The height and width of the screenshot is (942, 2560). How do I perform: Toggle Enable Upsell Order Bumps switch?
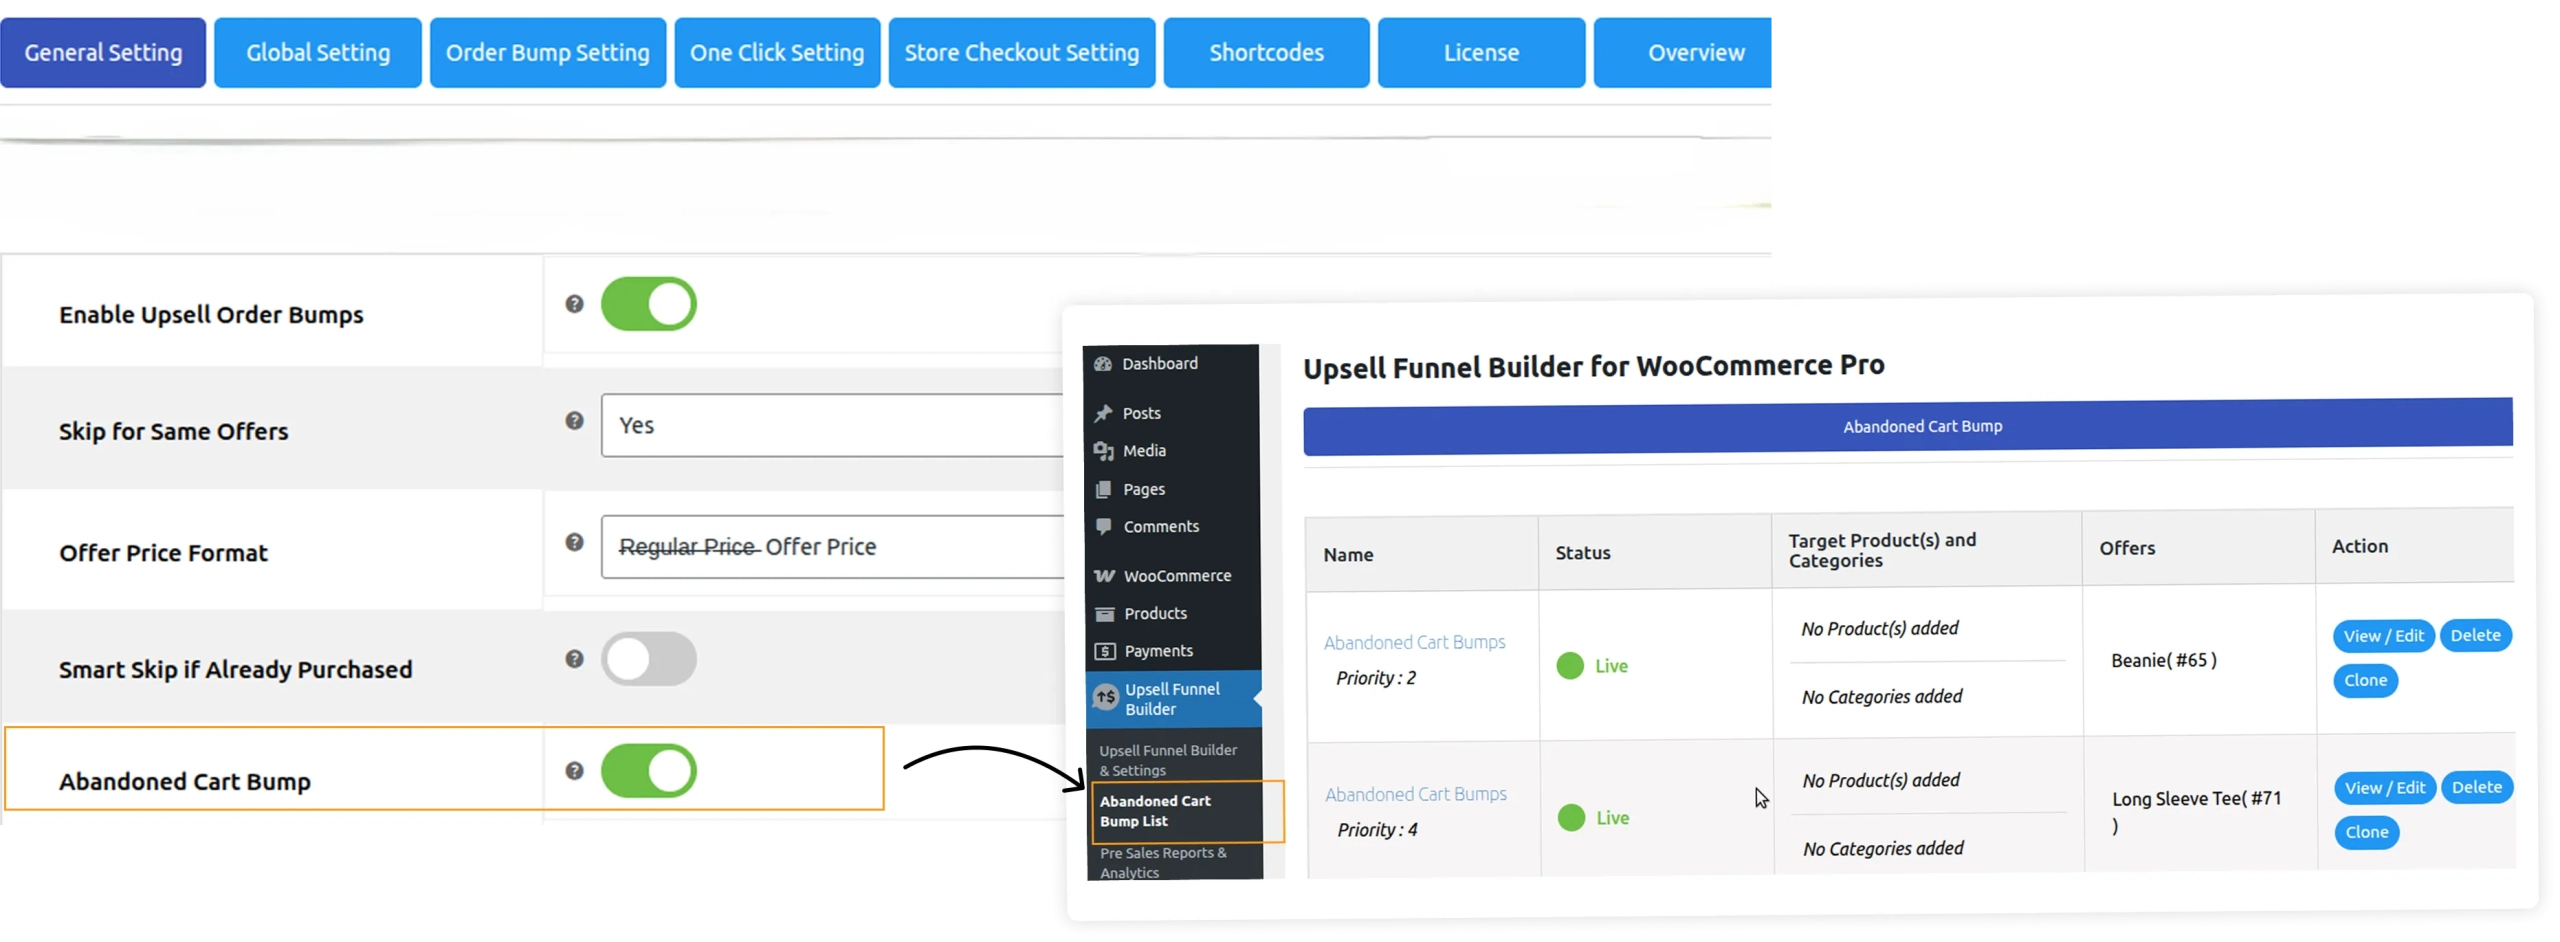coord(648,305)
